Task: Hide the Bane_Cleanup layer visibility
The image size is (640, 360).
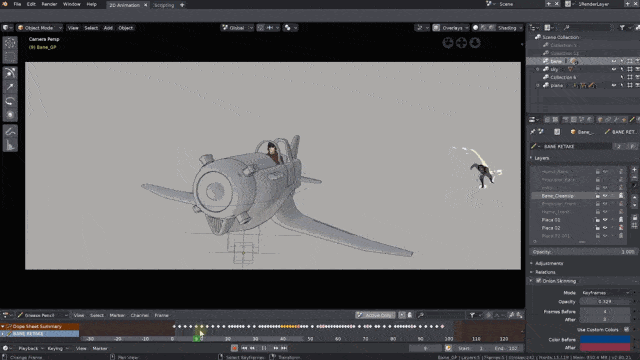Action: click(605, 196)
